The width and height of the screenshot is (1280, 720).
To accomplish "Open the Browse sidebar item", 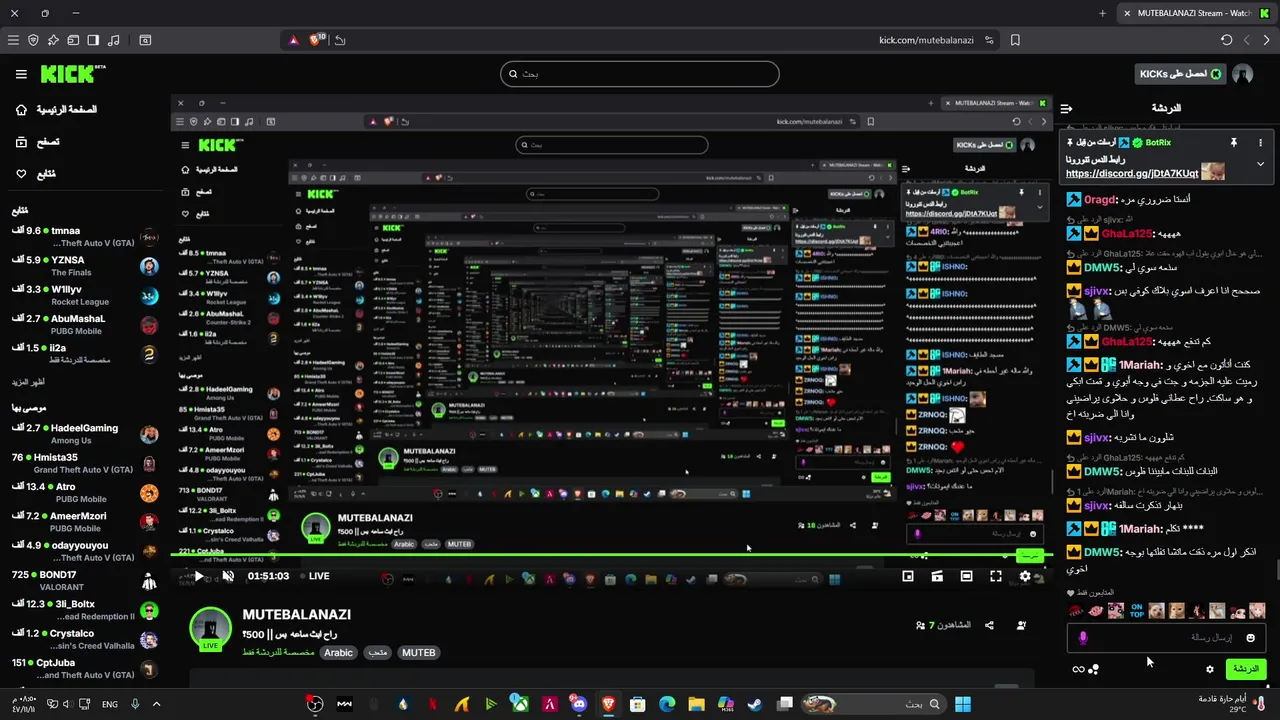I will click(x=36, y=142).
